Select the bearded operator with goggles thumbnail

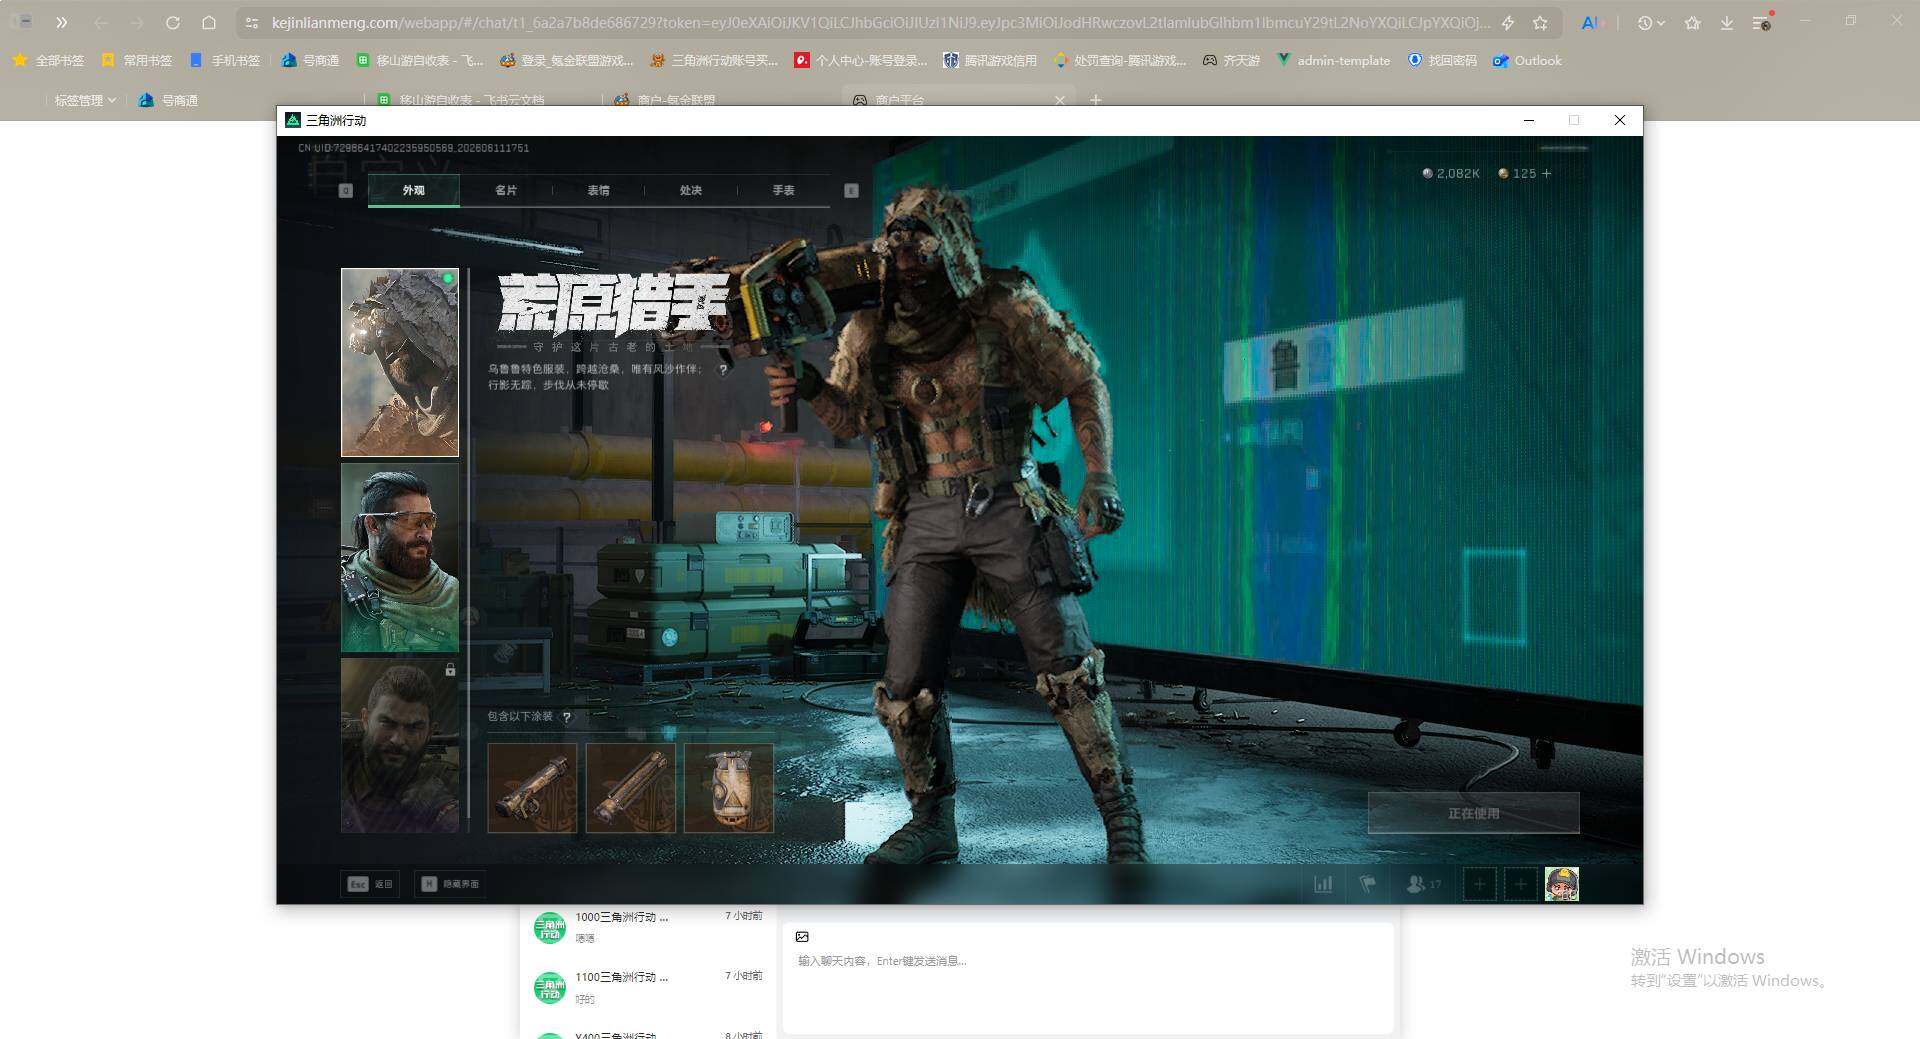pos(400,557)
